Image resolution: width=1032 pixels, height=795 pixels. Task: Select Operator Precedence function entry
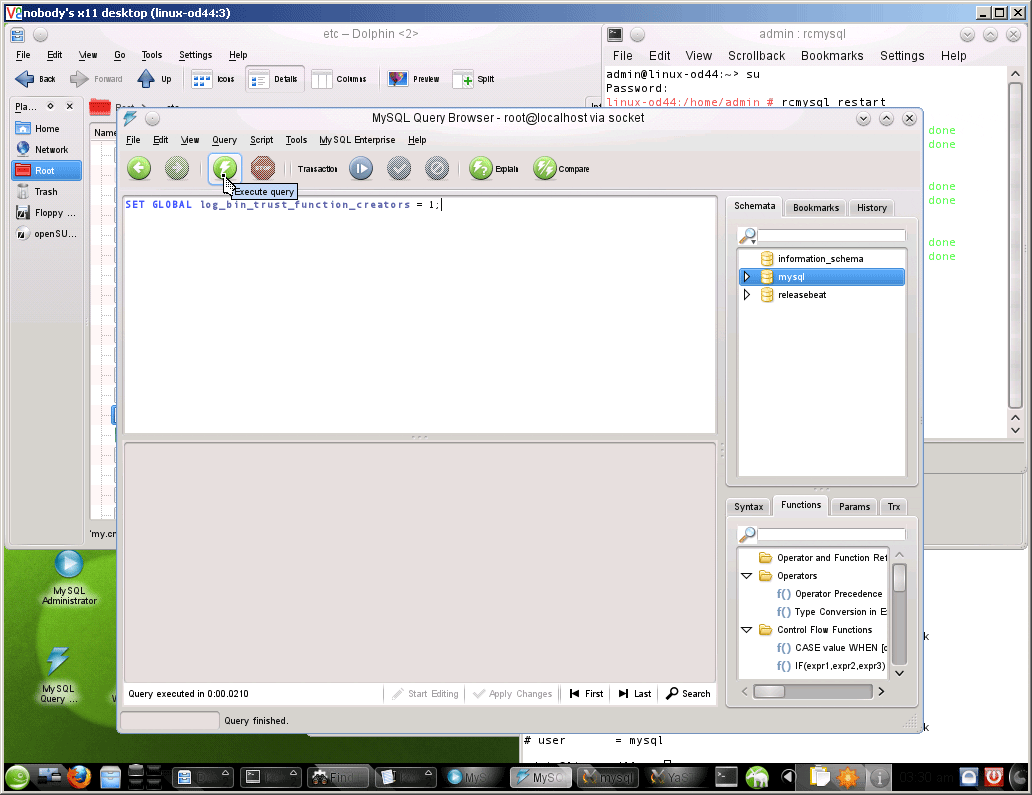pyautogui.click(x=838, y=594)
